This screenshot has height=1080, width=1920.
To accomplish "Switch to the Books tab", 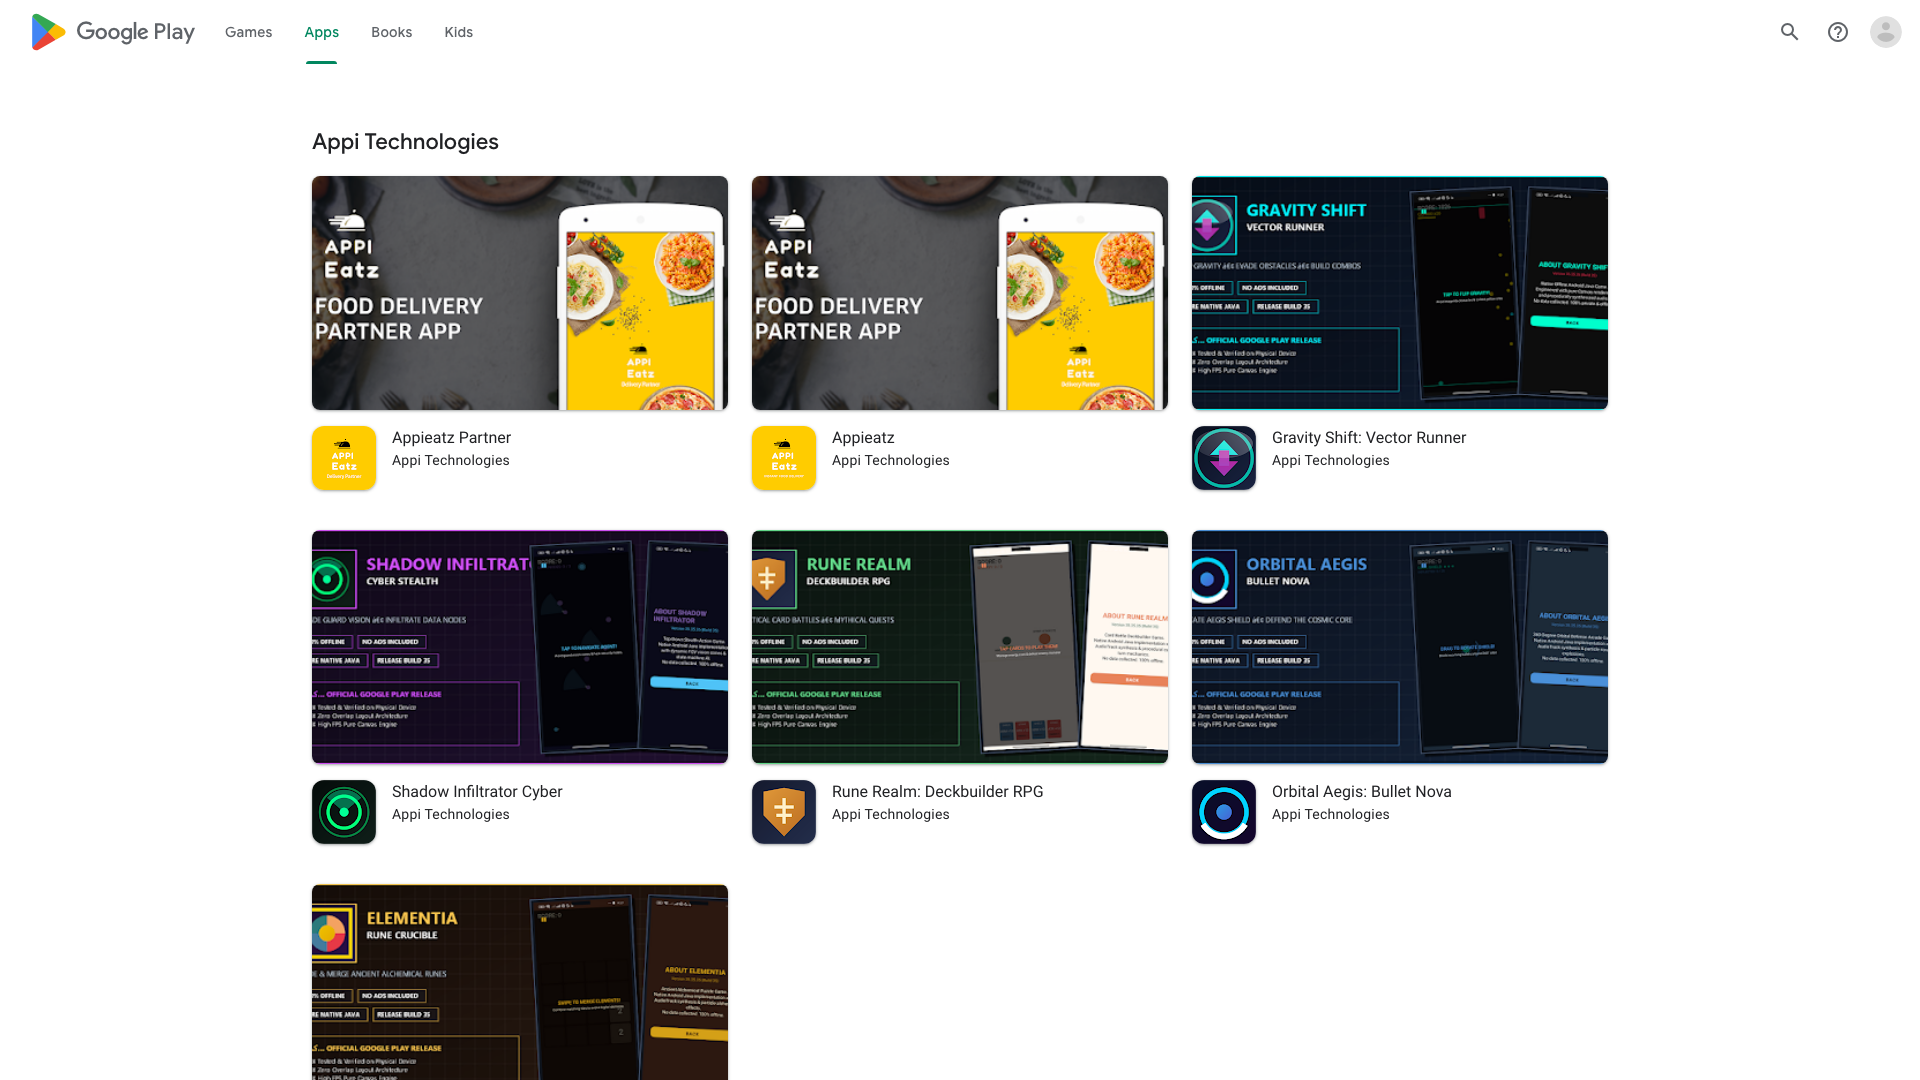I will [x=391, y=32].
